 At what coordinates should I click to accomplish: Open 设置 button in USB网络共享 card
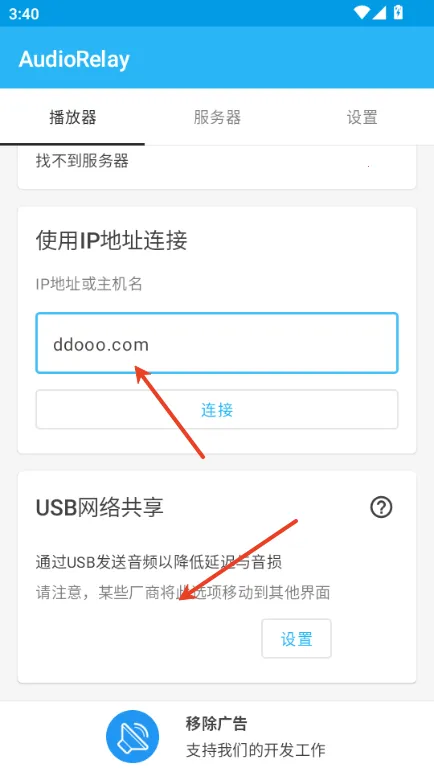[x=296, y=639]
